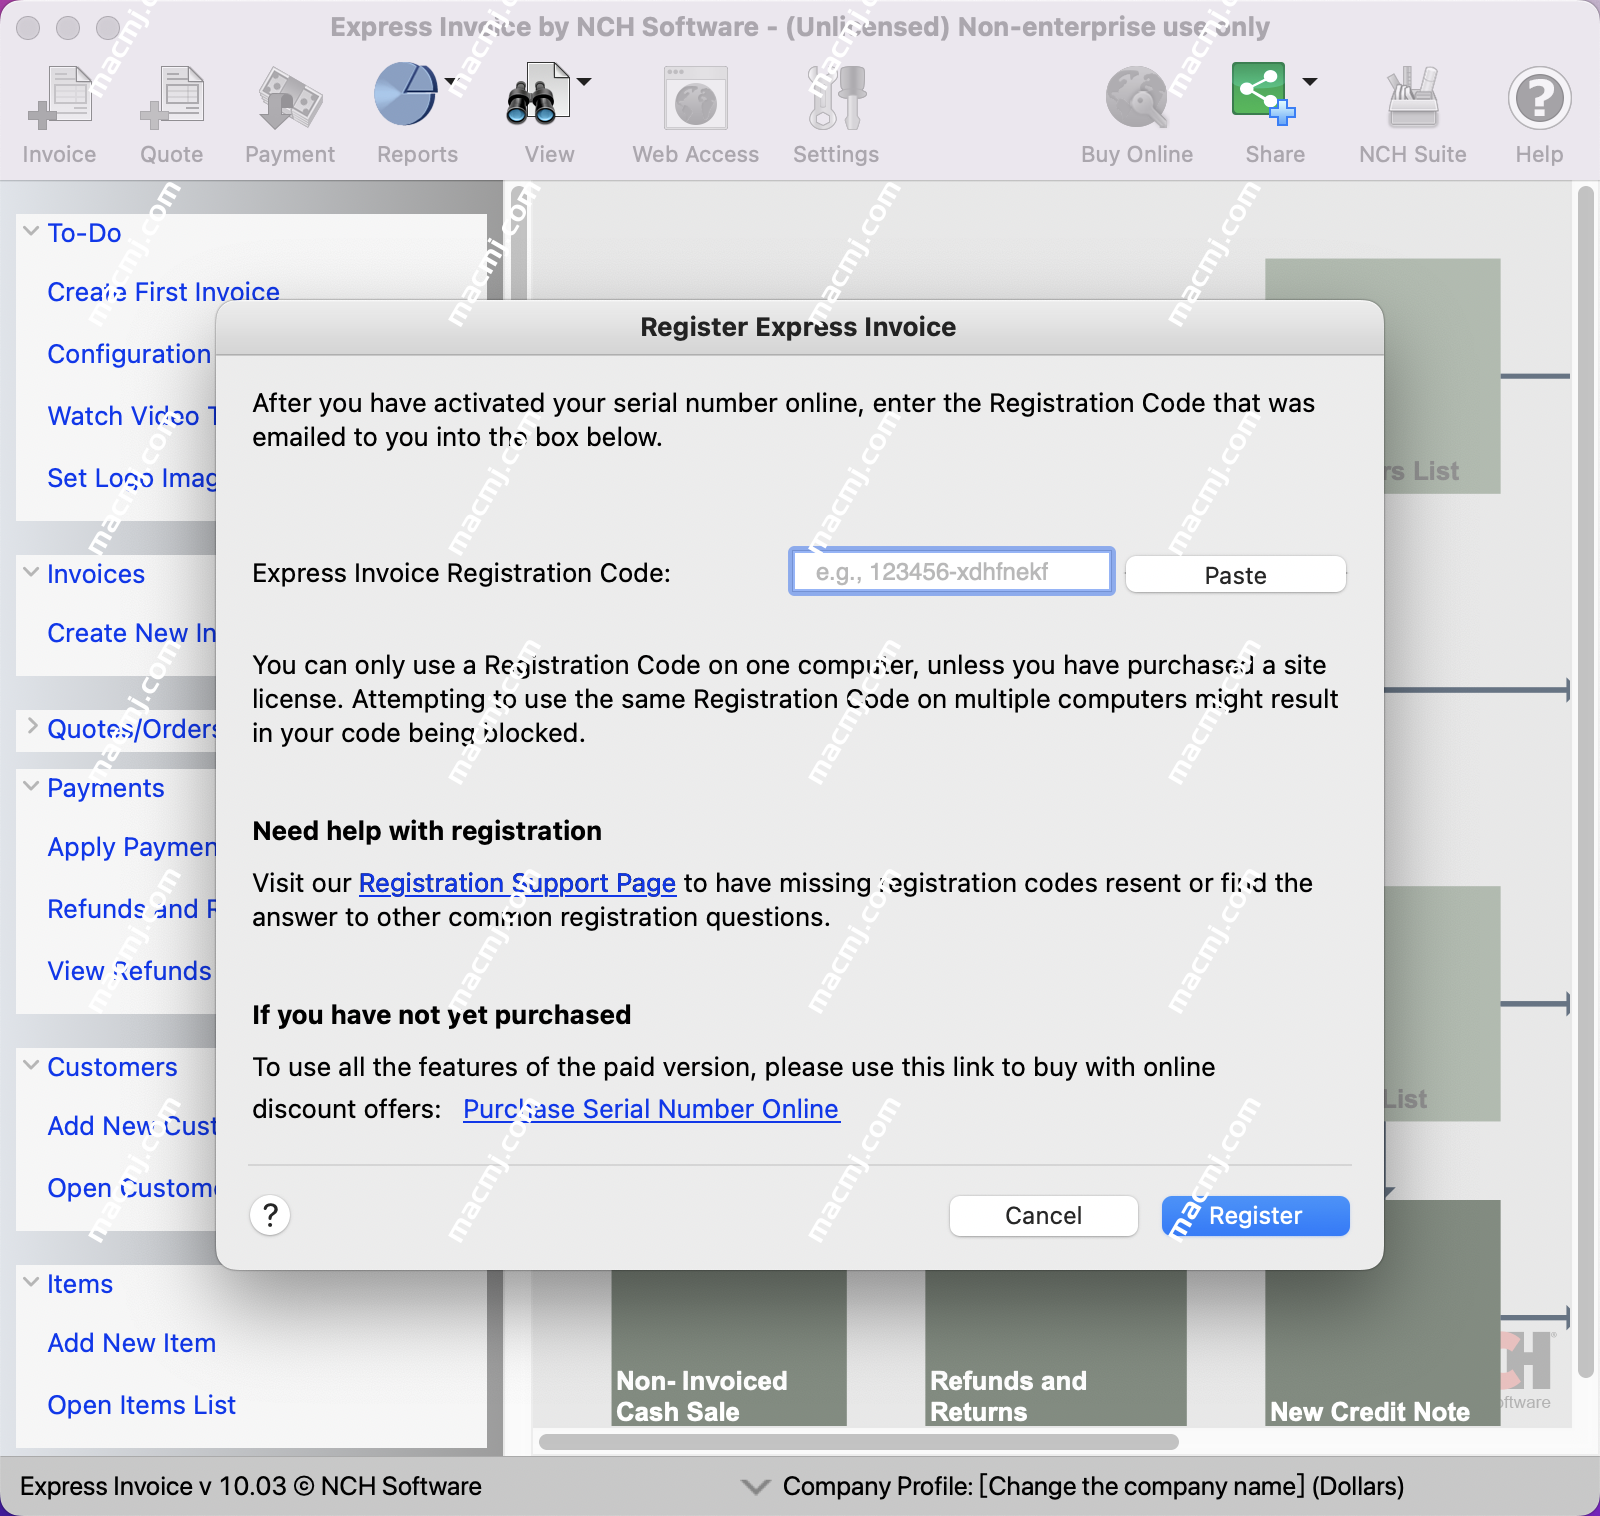This screenshot has height=1516, width=1600.
Task: Click the Express Invoice v 10.03 text
Action: pos(250,1486)
